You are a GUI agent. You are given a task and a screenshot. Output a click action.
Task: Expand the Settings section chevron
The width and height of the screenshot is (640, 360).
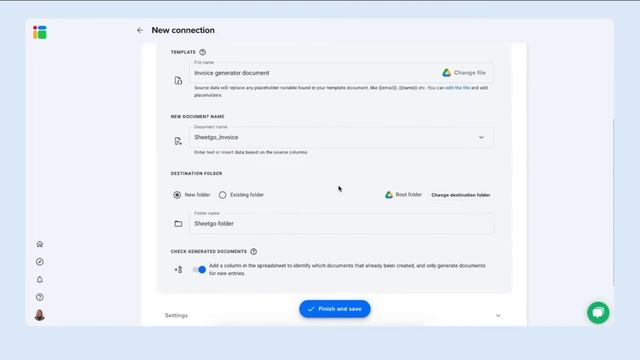pyautogui.click(x=498, y=316)
